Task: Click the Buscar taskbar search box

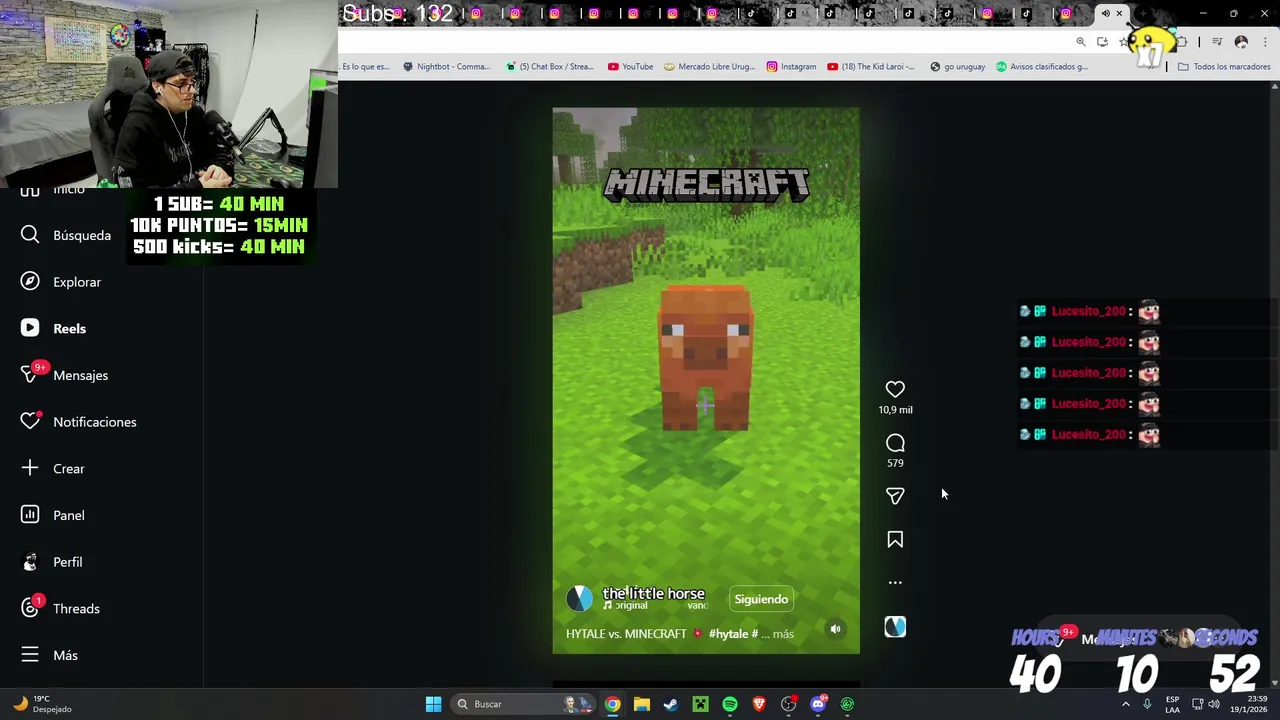Action: tap(521, 704)
